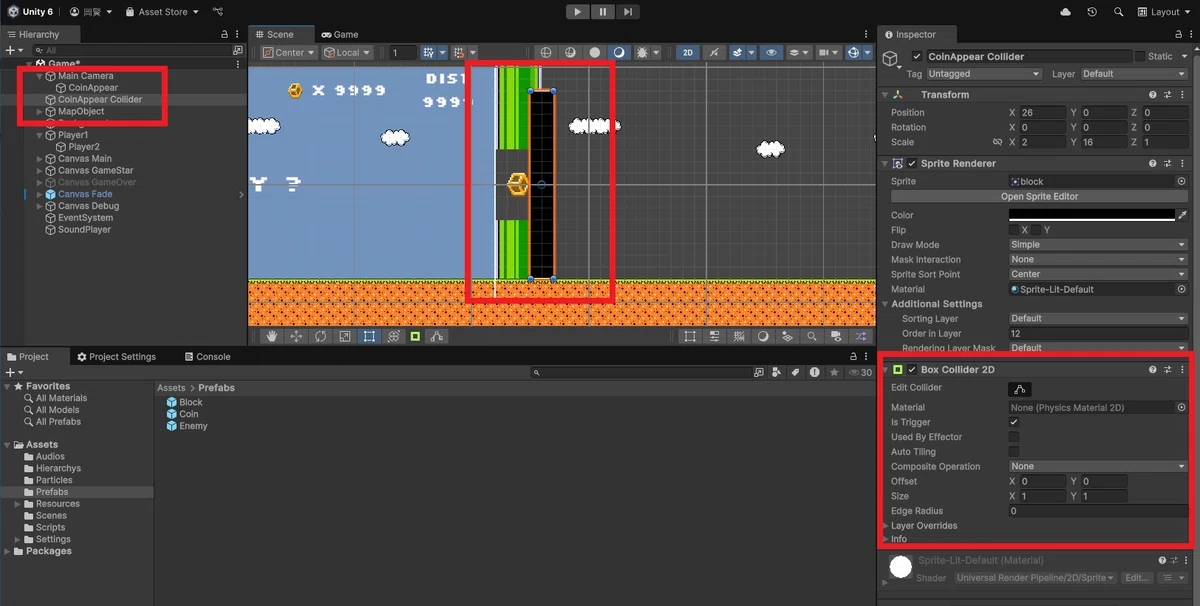Toggle the scene visibility eye icon

(x=769, y=52)
